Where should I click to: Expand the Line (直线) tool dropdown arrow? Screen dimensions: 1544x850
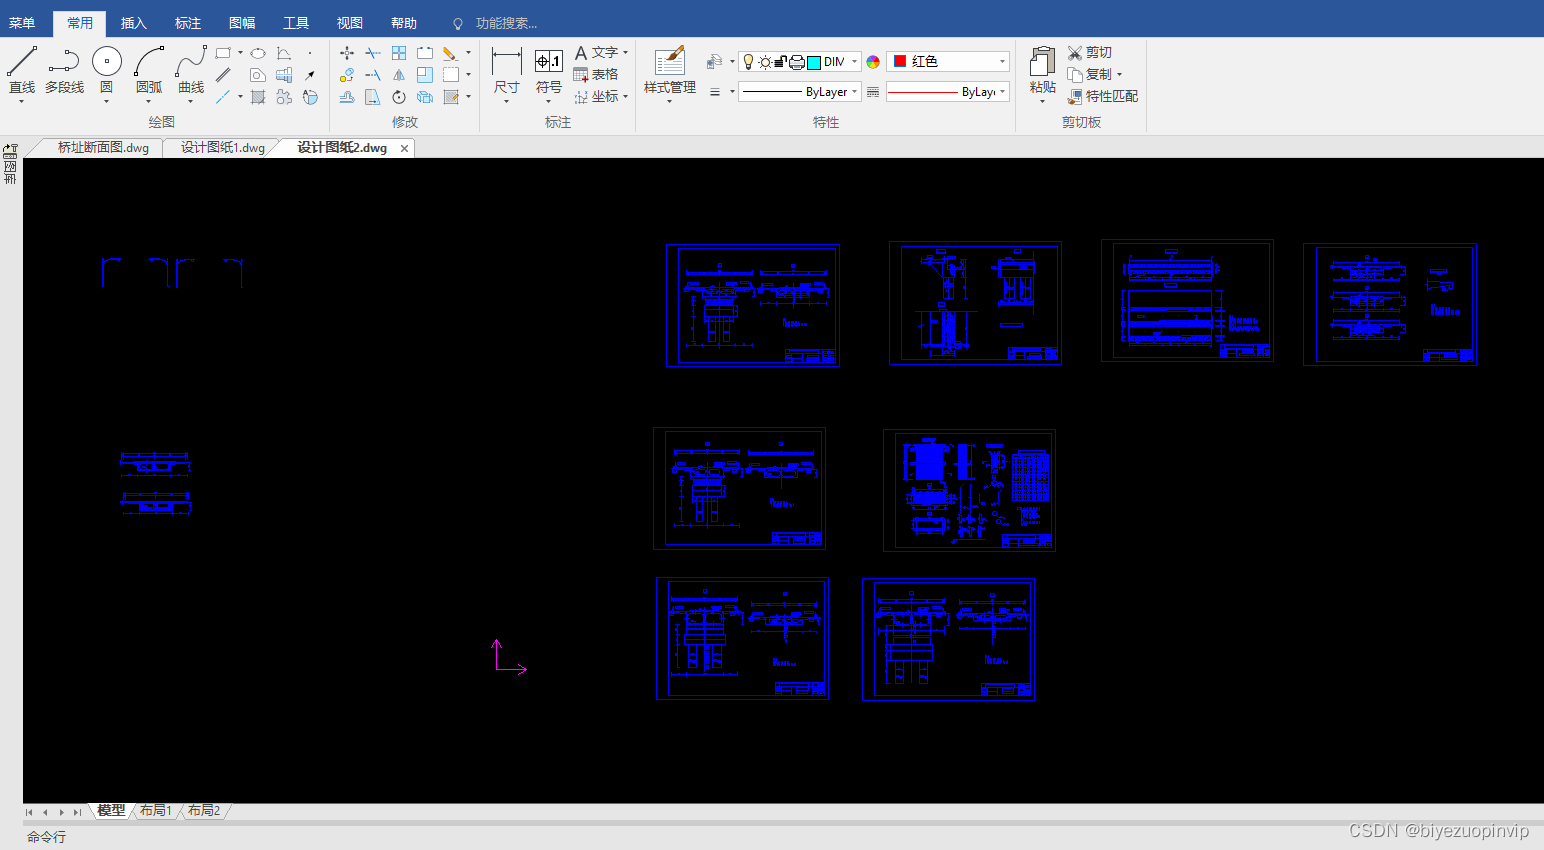22,101
